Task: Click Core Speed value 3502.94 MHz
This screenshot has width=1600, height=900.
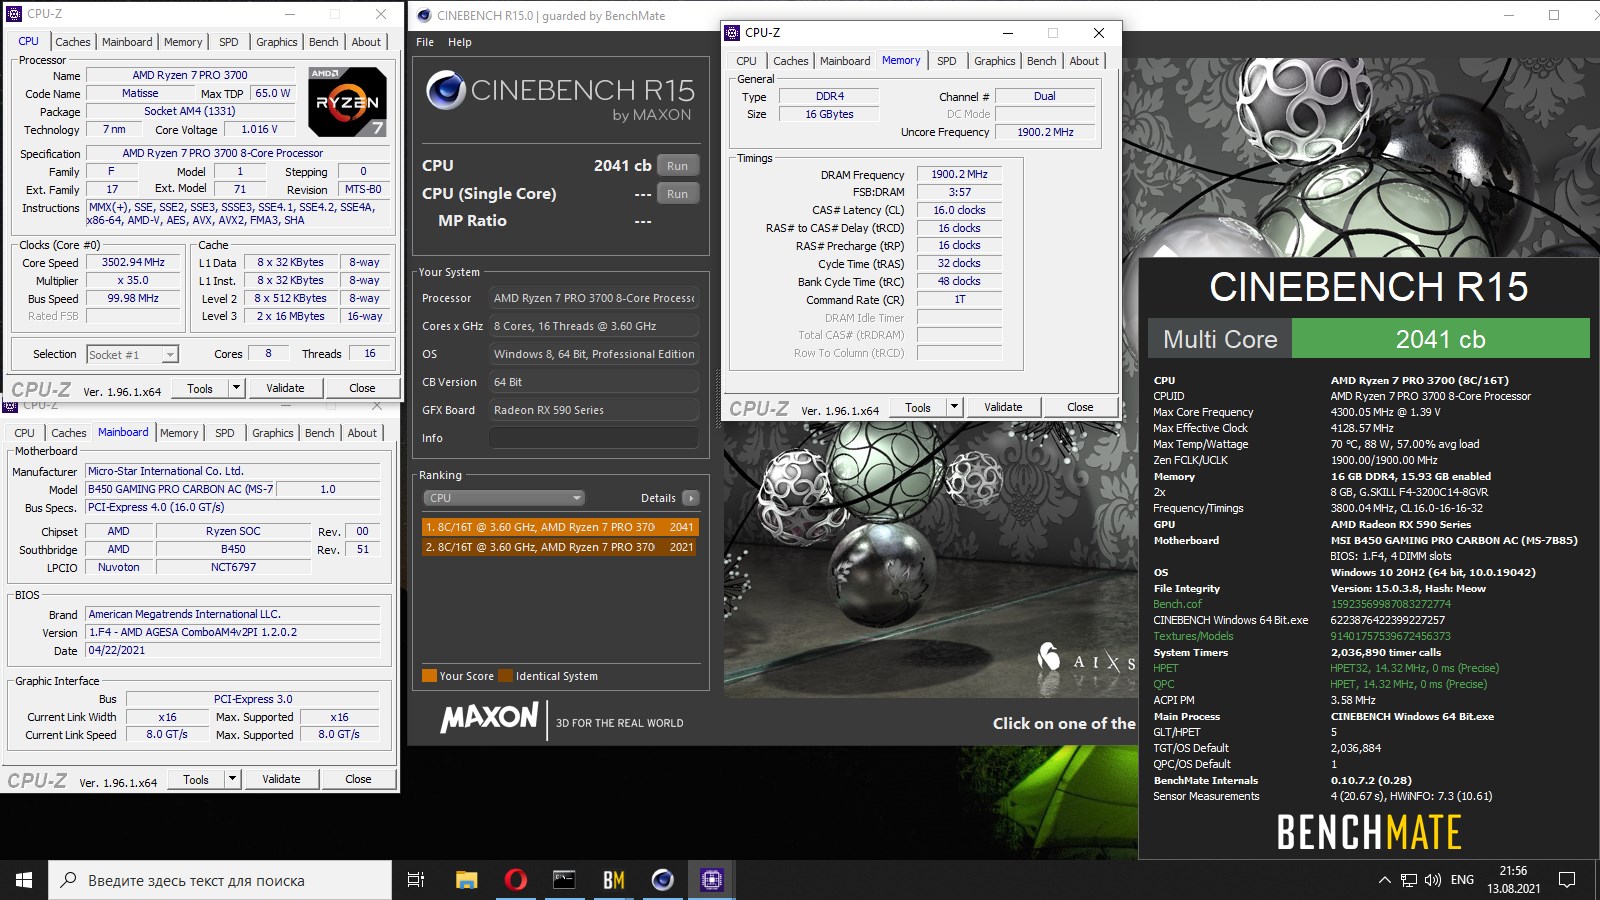Action: click(x=133, y=262)
